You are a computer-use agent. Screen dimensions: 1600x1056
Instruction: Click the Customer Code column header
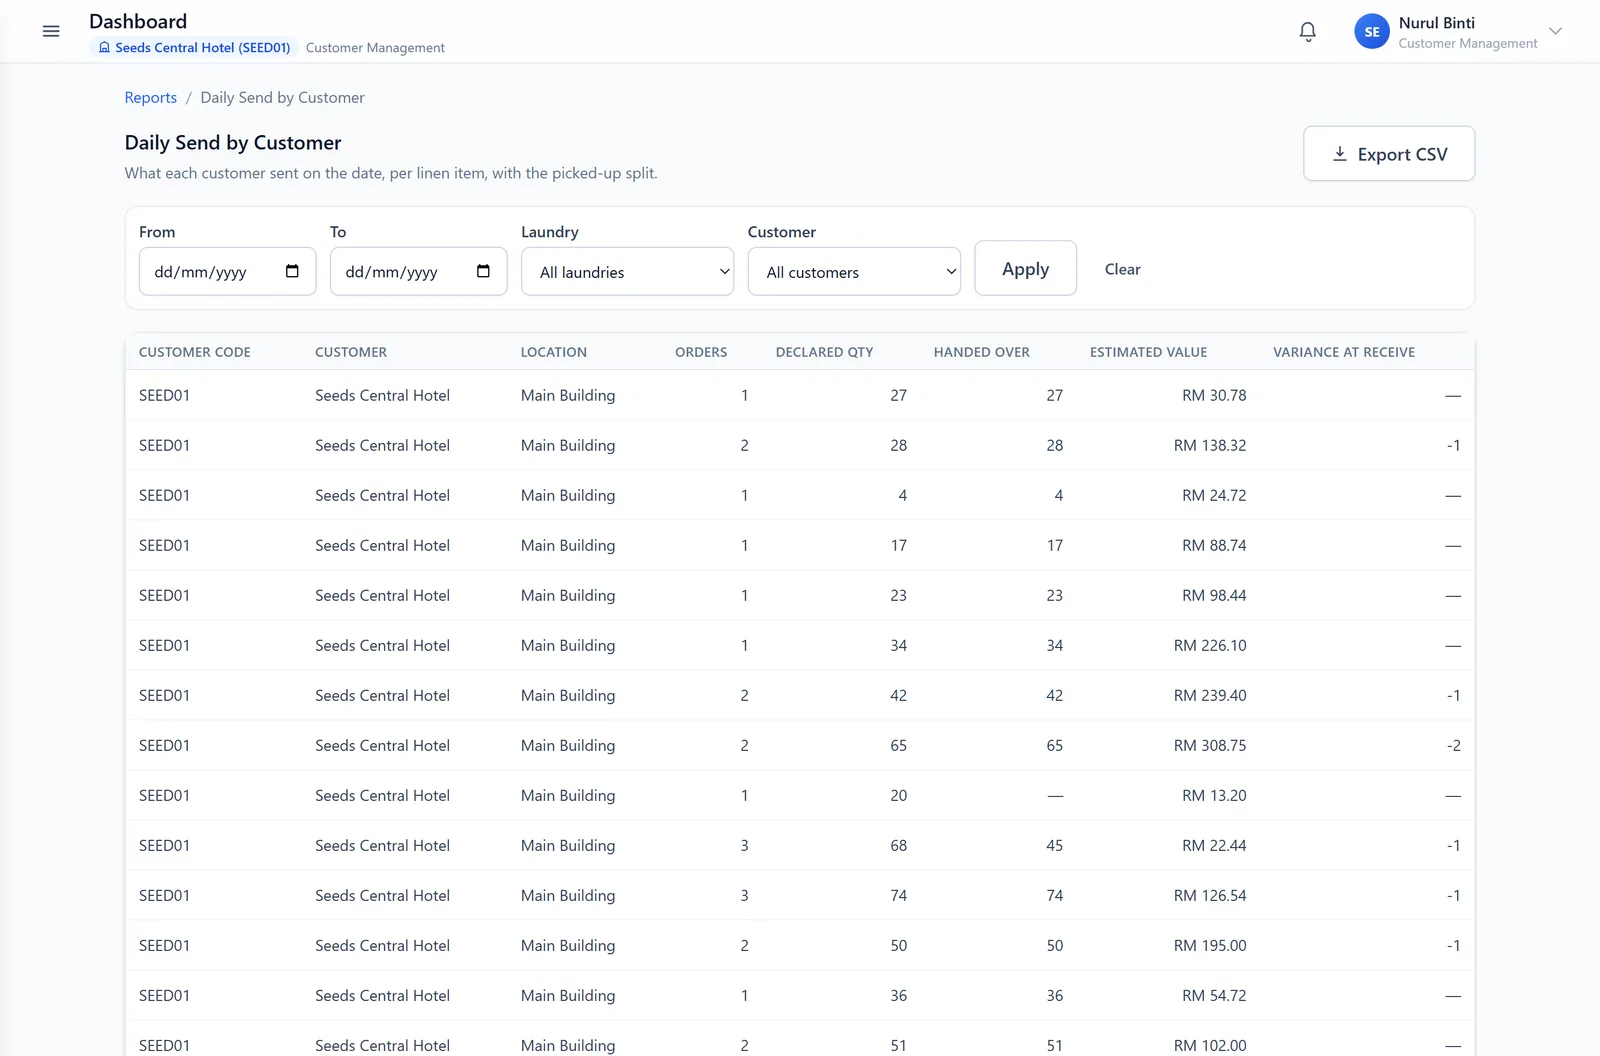point(195,352)
